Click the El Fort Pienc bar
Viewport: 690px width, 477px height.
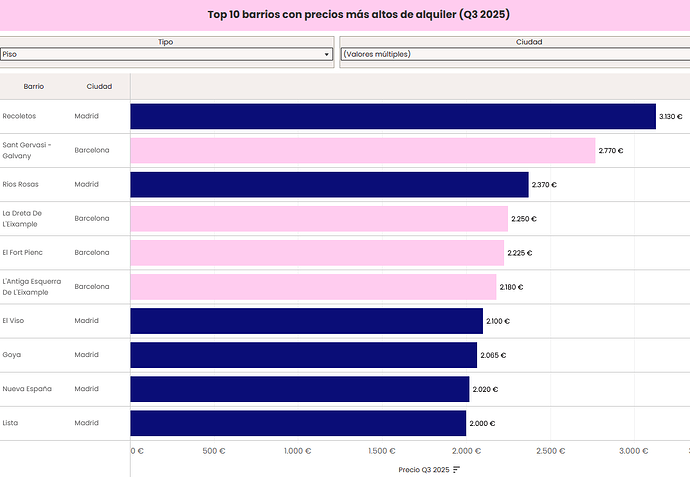pyautogui.click(x=316, y=253)
